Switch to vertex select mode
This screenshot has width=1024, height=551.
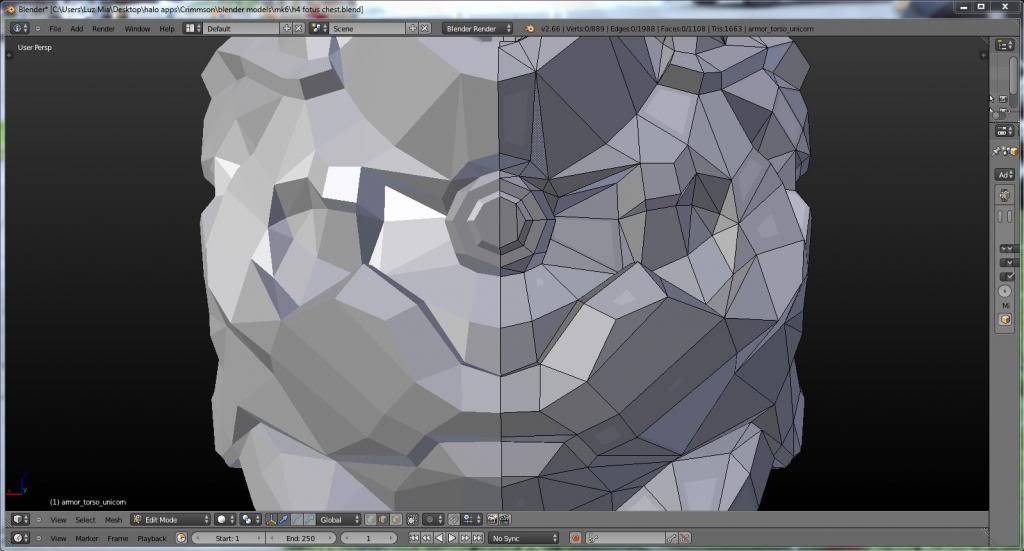[370, 520]
